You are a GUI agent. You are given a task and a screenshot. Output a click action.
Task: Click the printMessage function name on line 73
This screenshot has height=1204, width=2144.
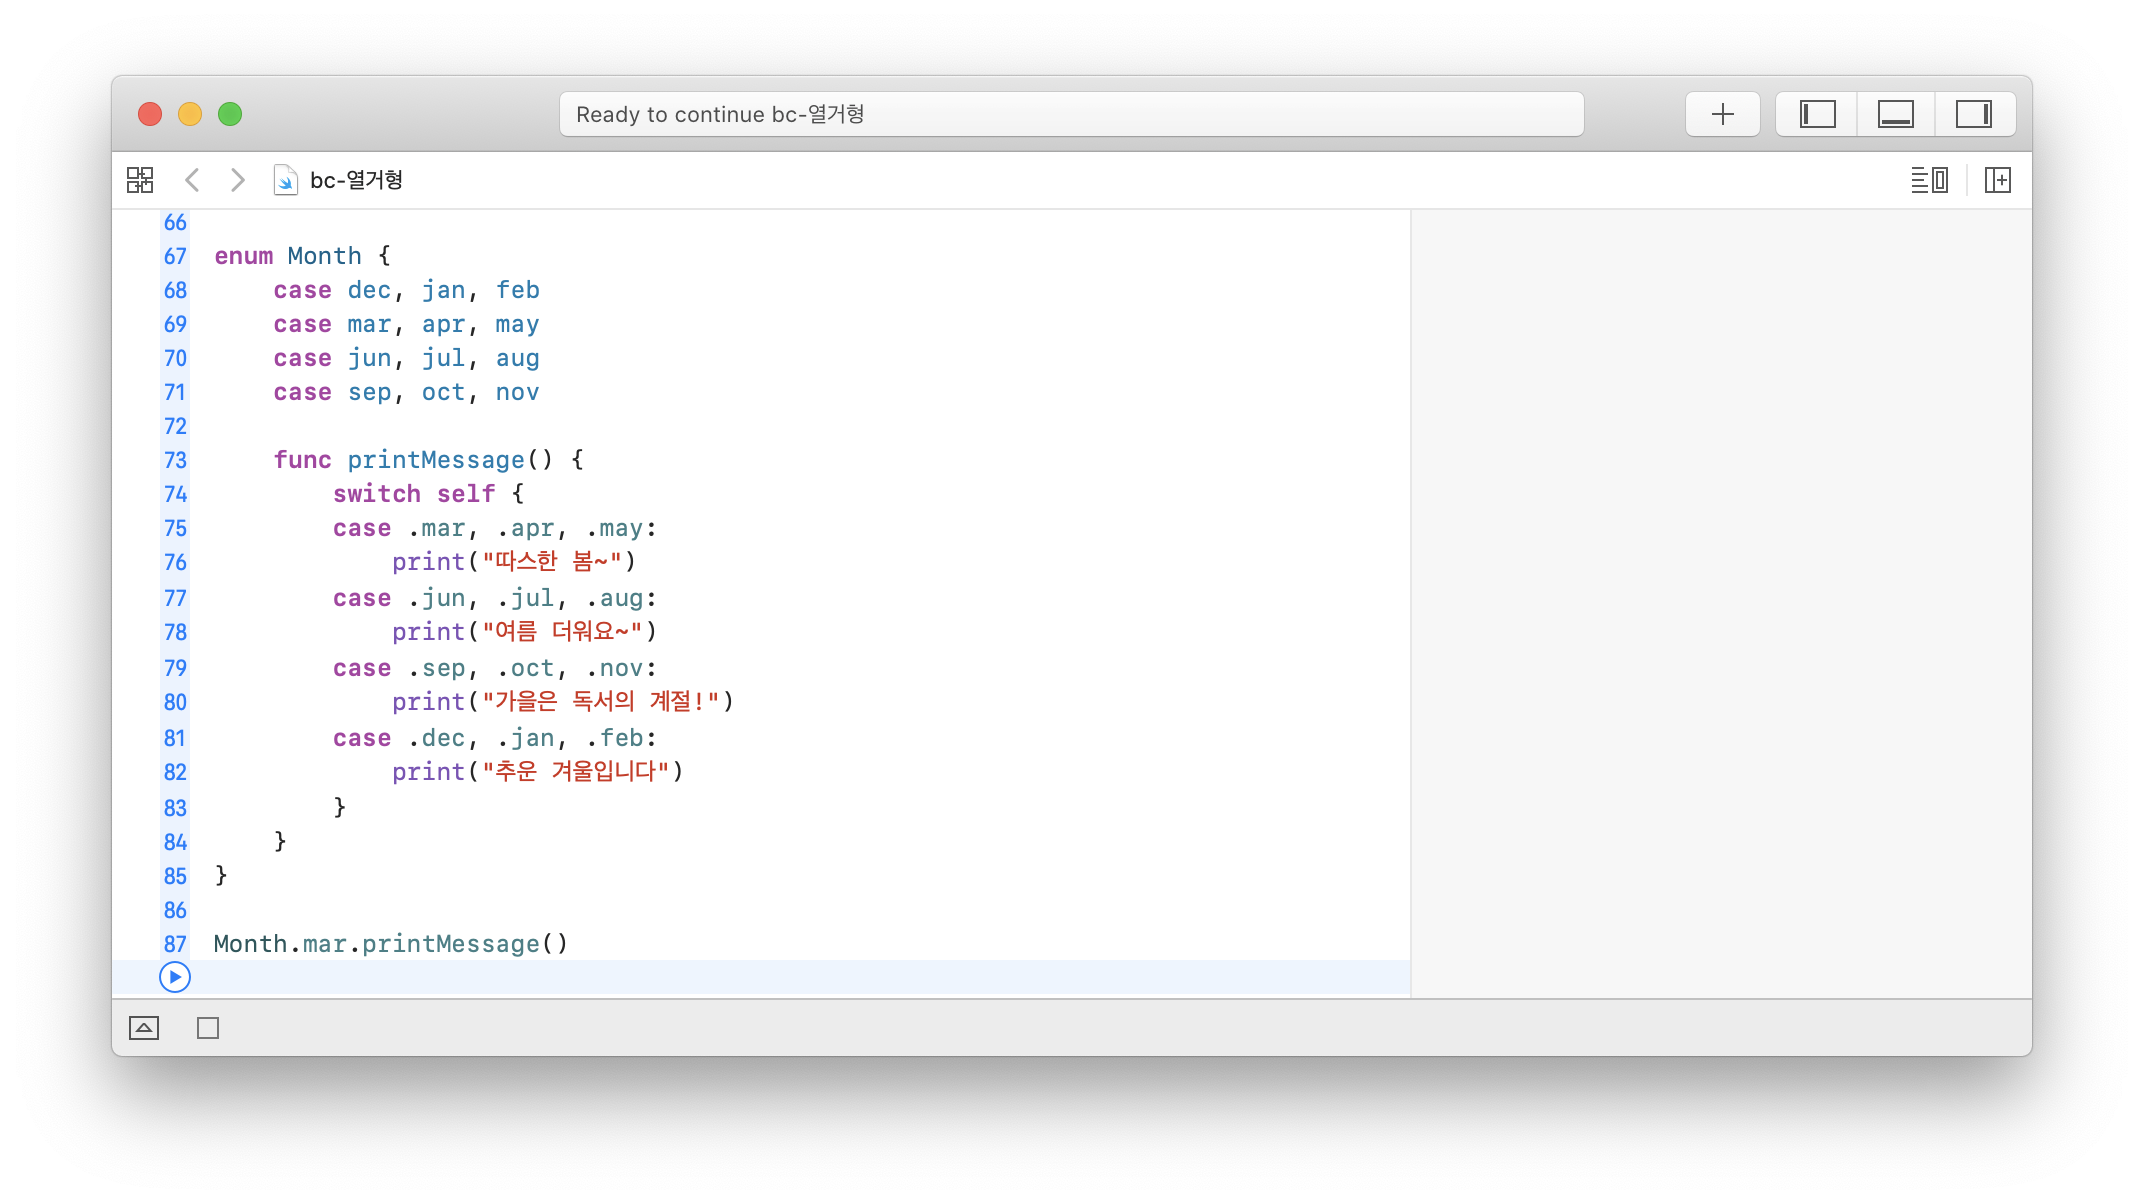click(x=436, y=460)
